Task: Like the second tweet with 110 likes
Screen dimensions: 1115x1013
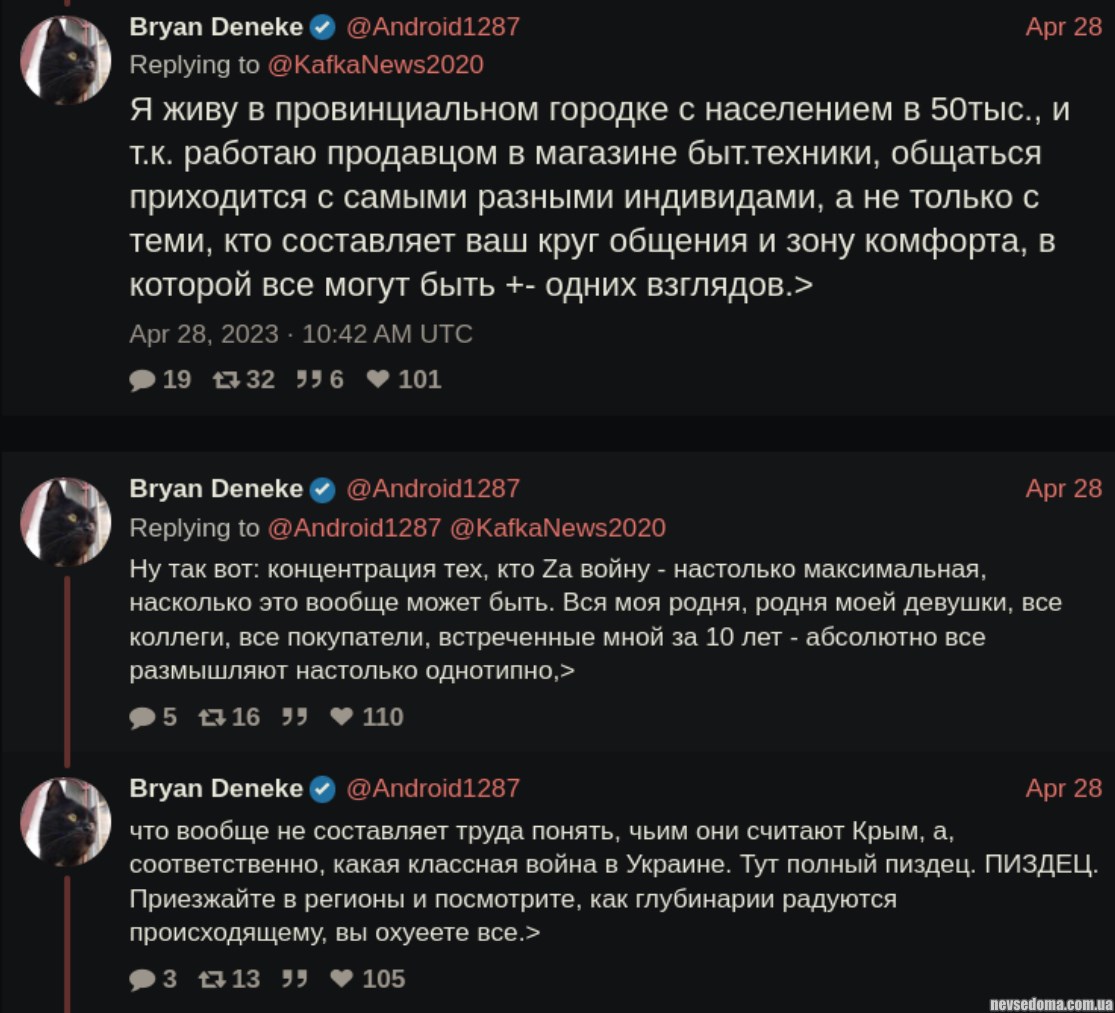Action: (x=342, y=717)
